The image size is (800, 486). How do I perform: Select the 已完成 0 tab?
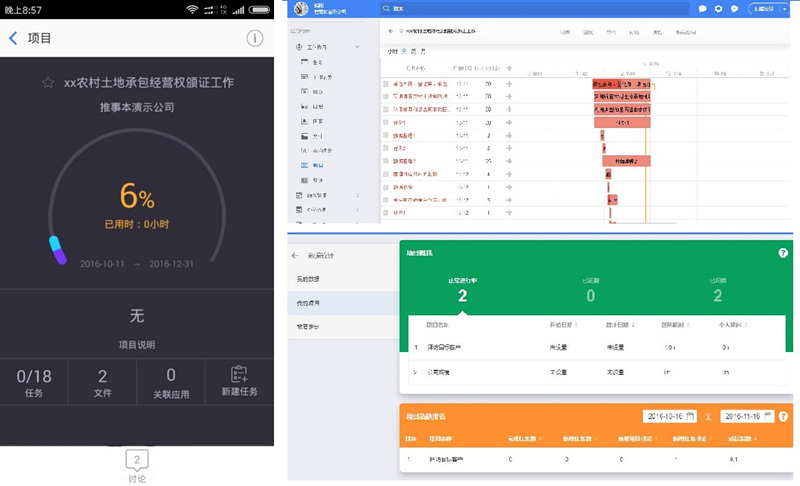(x=590, y=290)
